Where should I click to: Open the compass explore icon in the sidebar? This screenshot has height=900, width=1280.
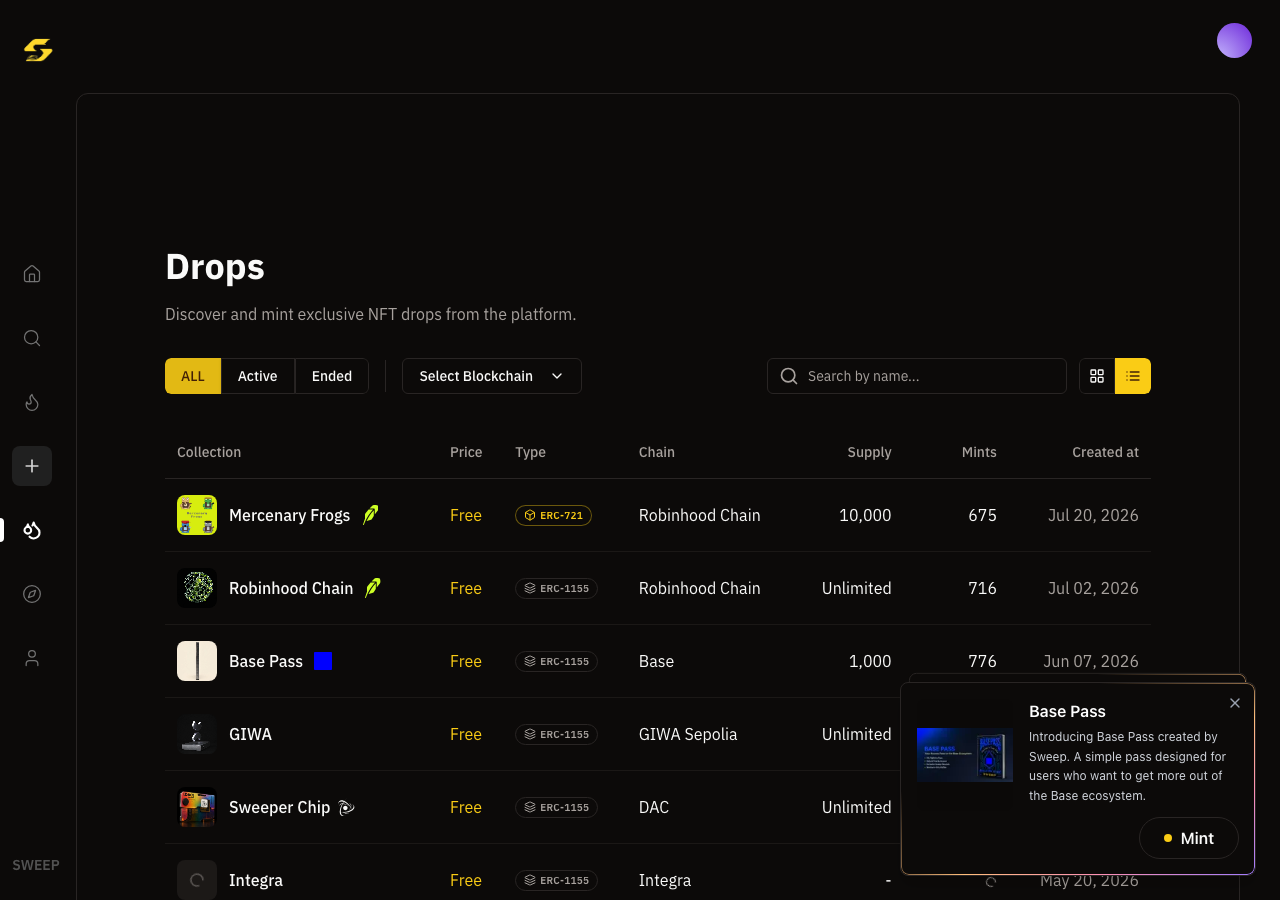tap(32, 594)
